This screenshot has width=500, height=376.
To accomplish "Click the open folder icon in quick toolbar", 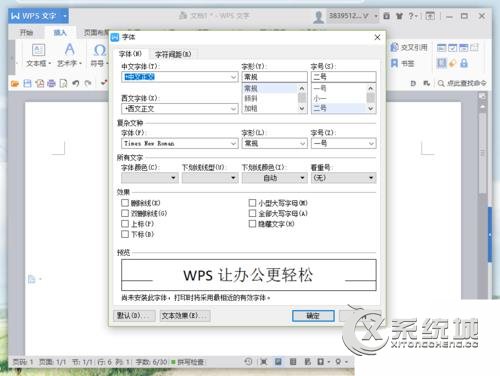I will [x=15, y=83].
